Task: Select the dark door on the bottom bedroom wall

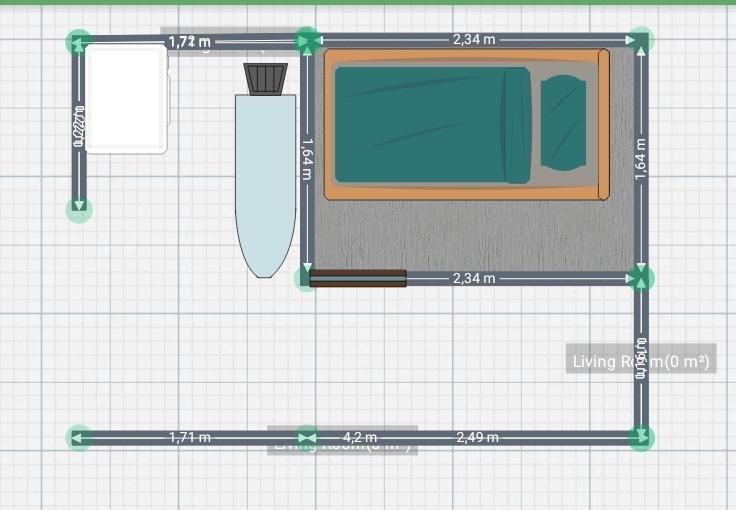Action: click(x=357, y=278)
